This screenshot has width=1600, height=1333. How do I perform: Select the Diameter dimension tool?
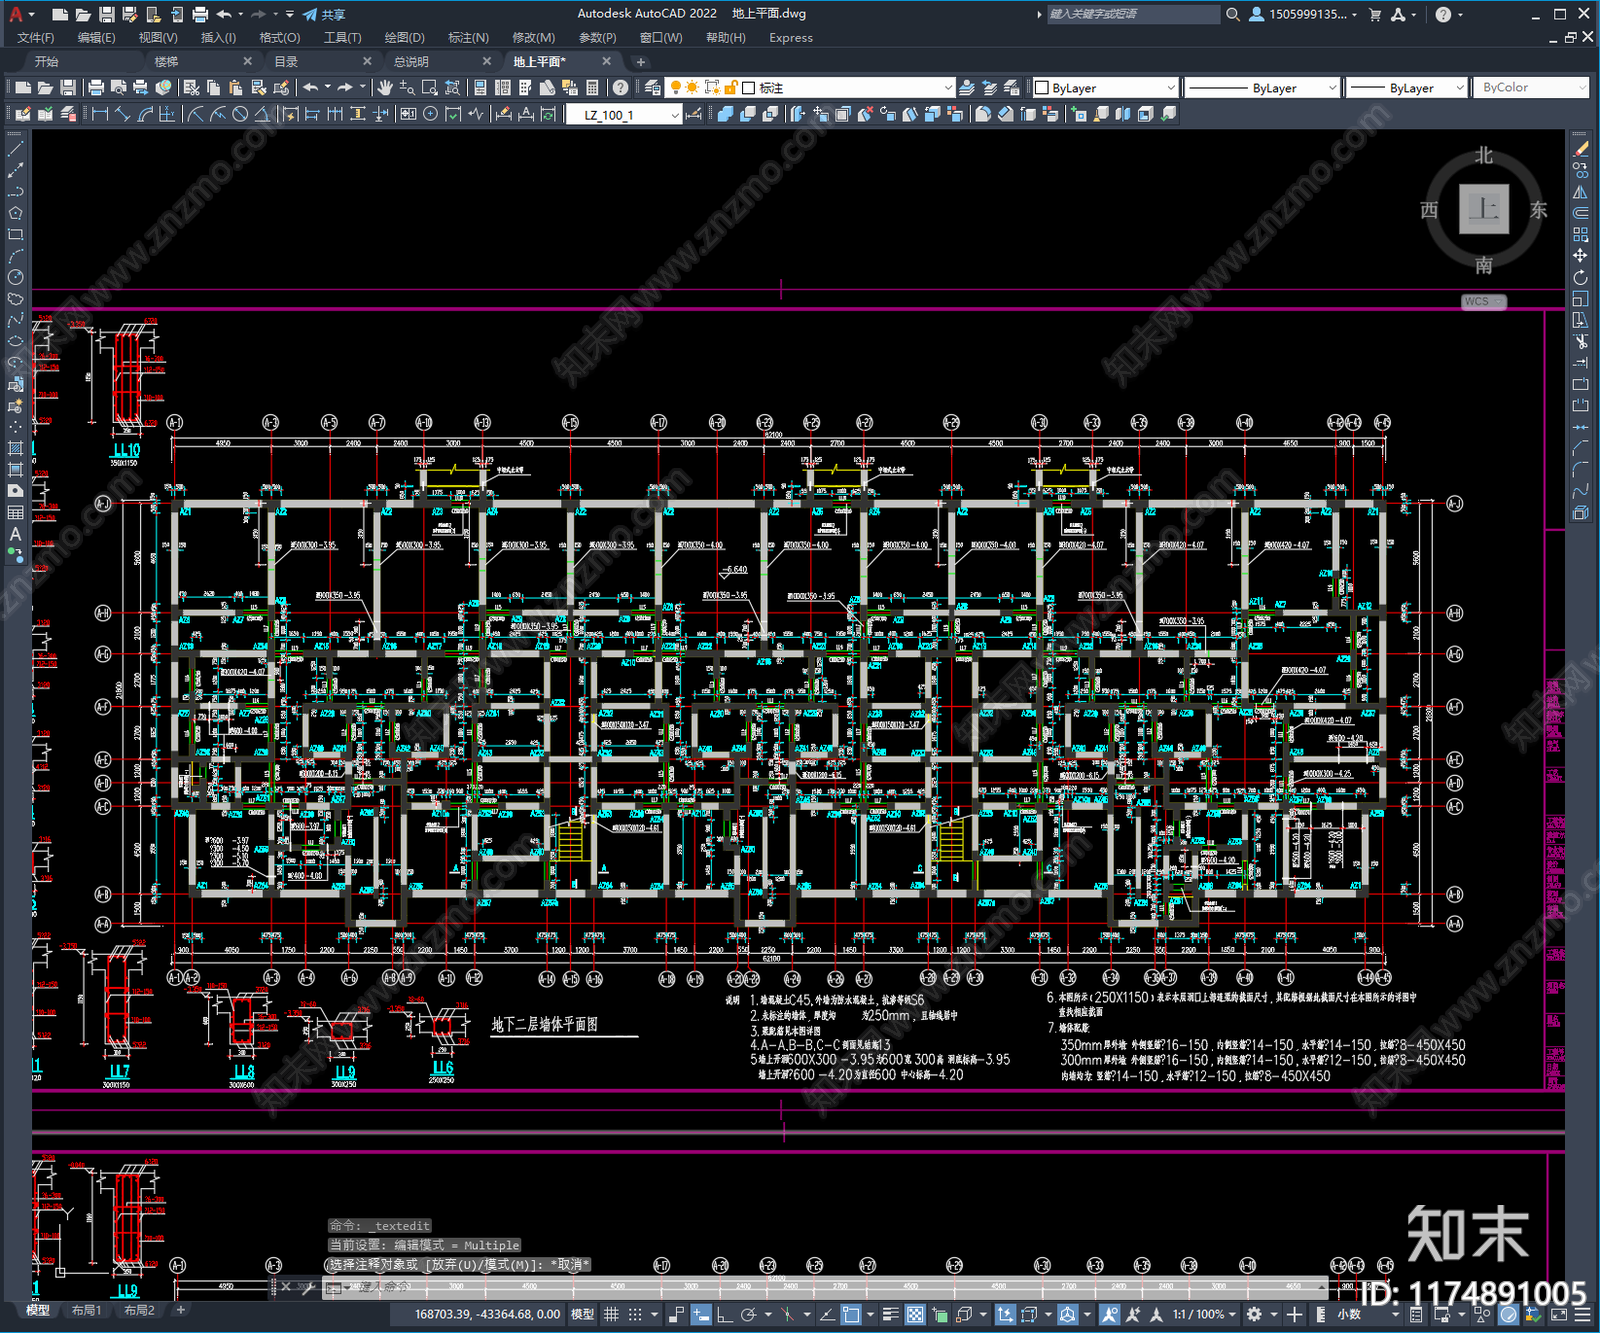tap(240, 114)
